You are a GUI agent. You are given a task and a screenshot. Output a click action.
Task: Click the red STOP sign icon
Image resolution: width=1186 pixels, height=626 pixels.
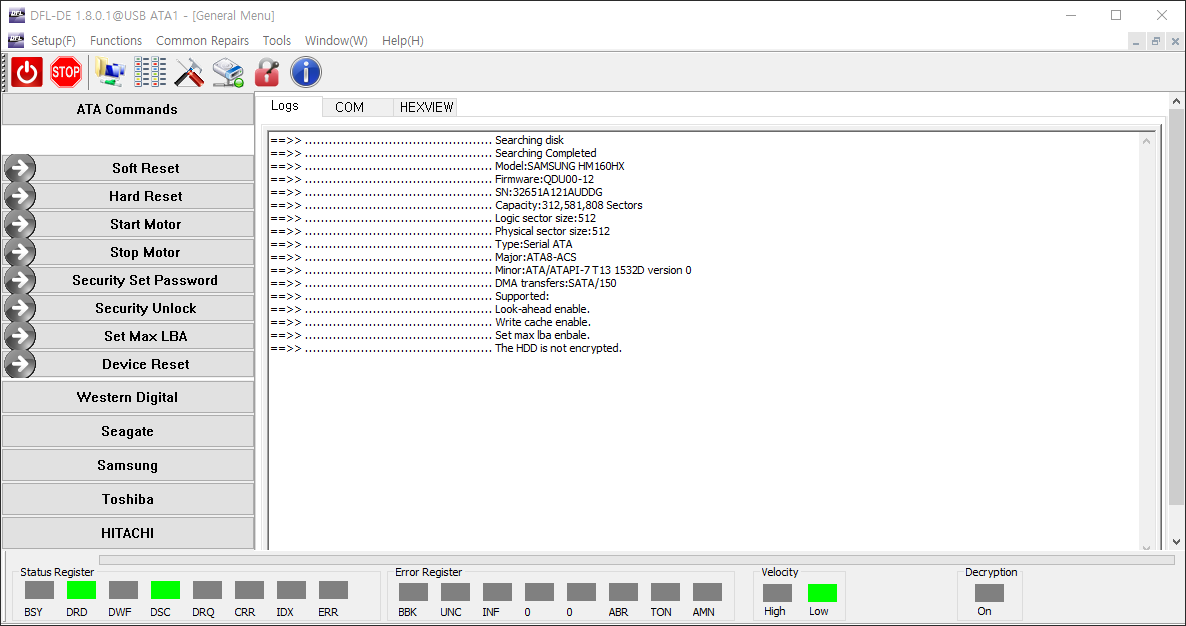point(66,73)
